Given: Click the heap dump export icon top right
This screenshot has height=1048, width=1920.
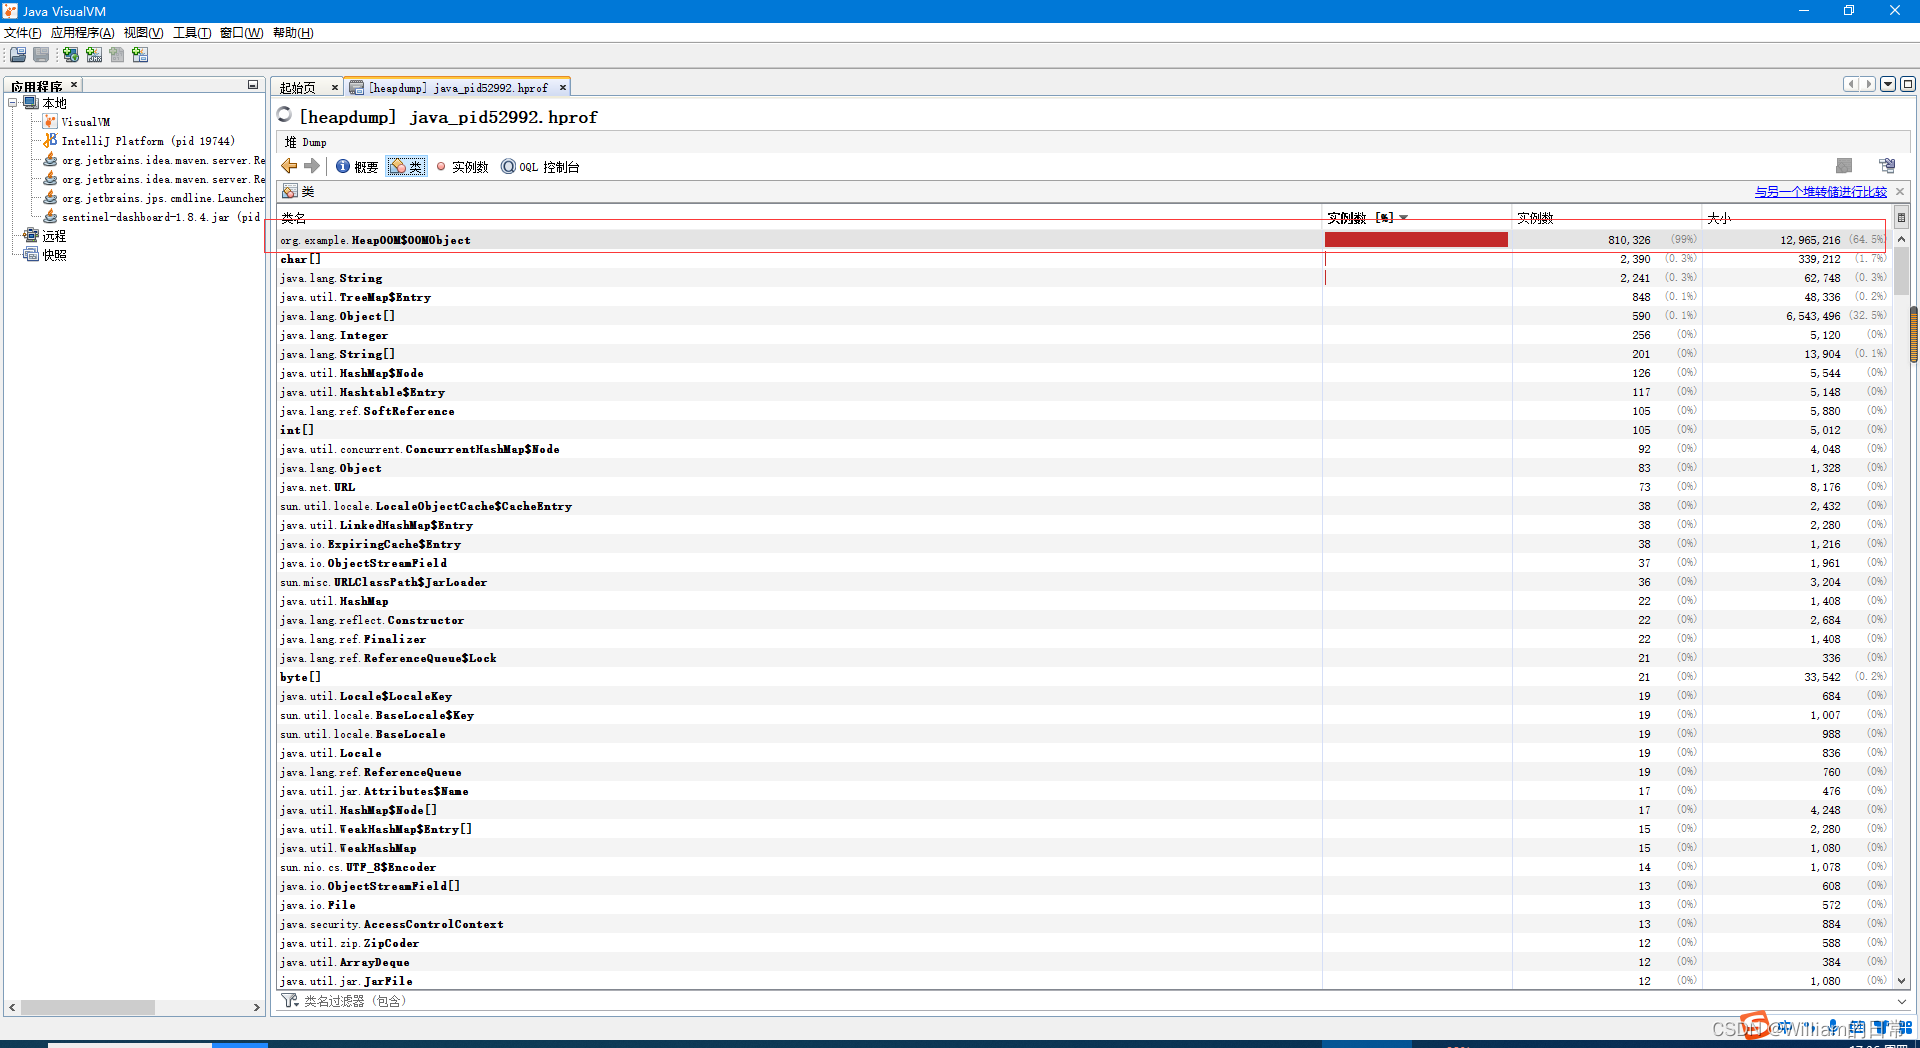Looking at the screenshot, I should pyautogui.click(x=1887, y=166).
